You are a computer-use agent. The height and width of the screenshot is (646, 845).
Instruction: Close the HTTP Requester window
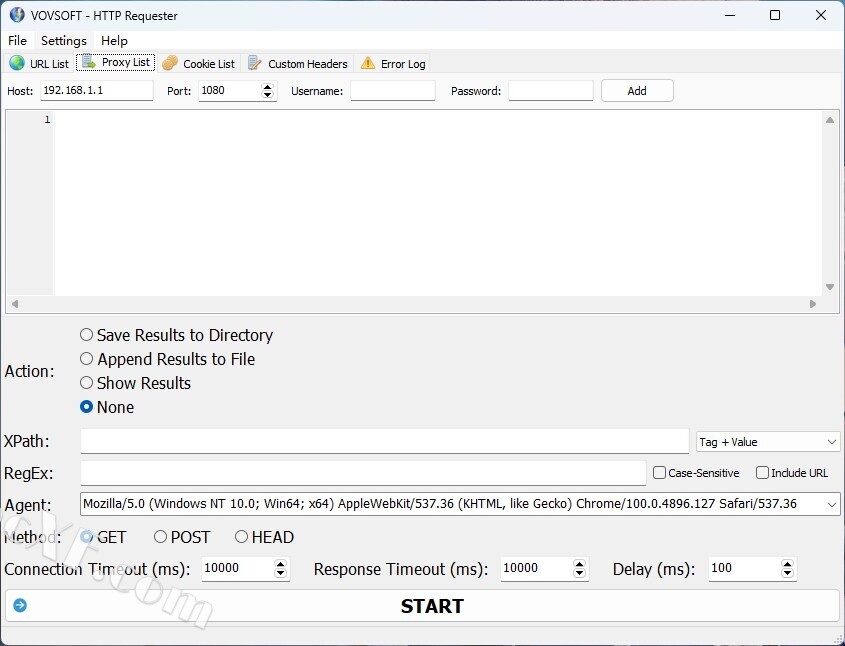[x=821, y=15]
